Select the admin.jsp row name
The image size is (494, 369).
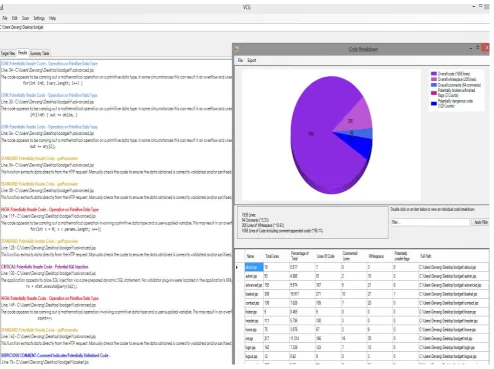(254, 276)
